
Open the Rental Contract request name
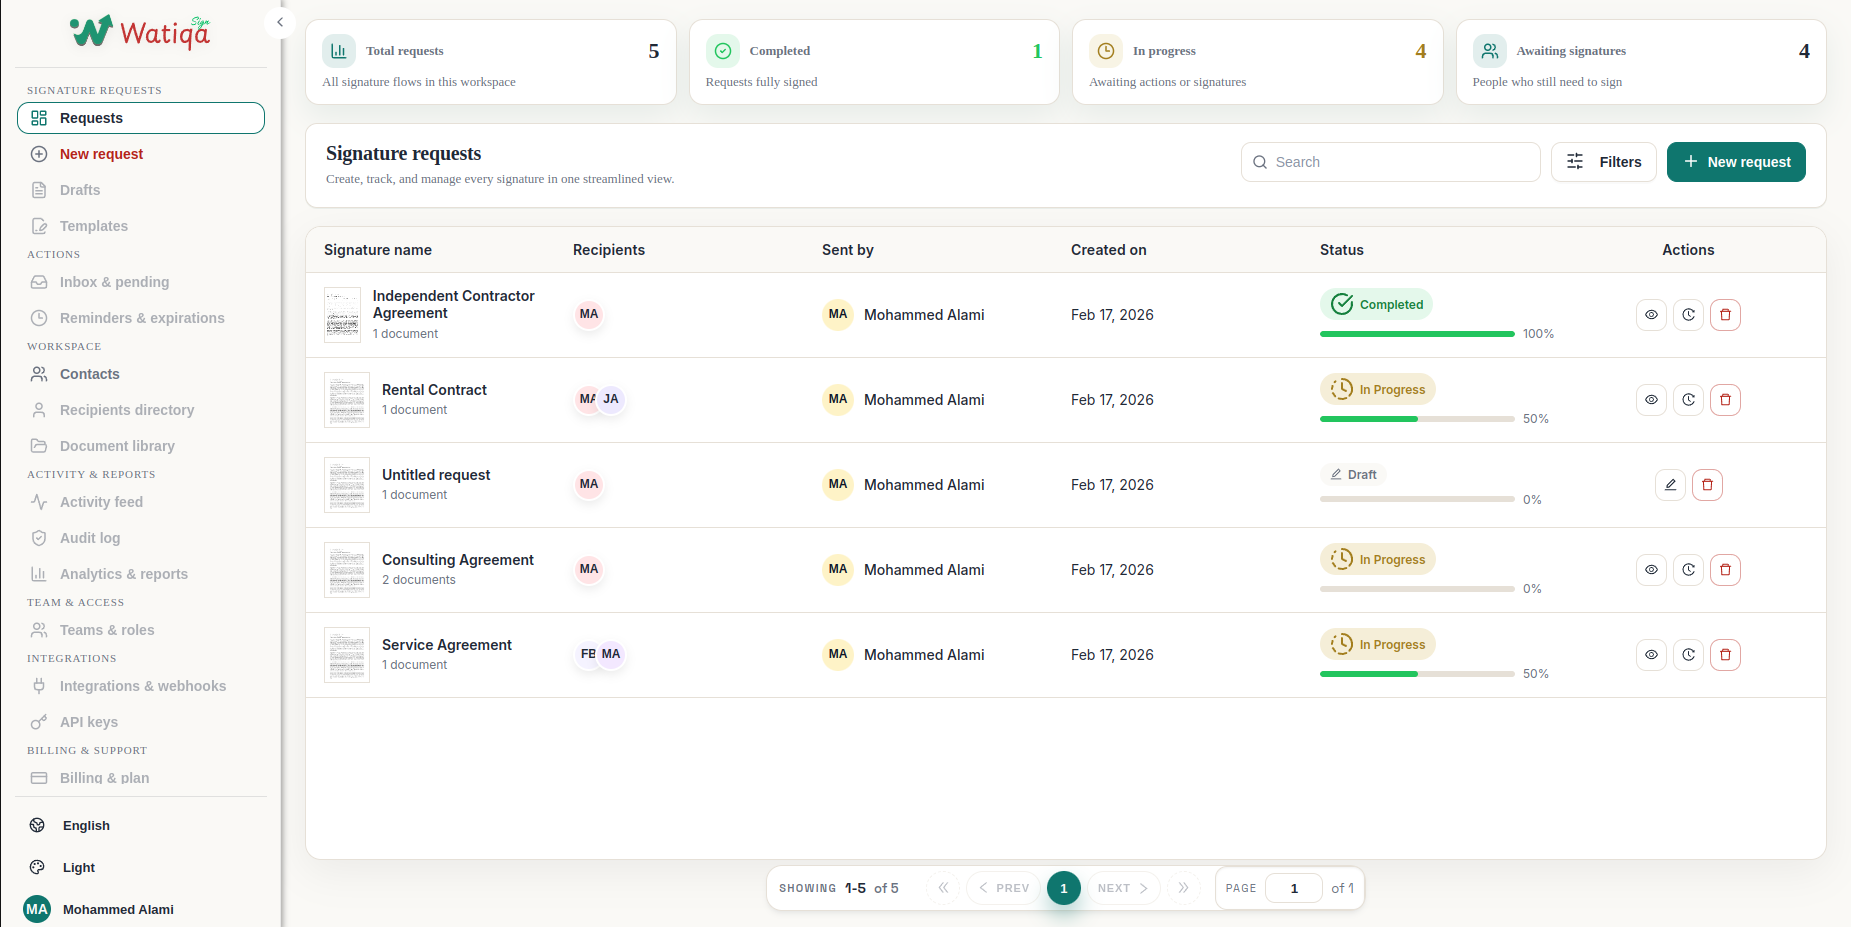(x=434, y=390)
